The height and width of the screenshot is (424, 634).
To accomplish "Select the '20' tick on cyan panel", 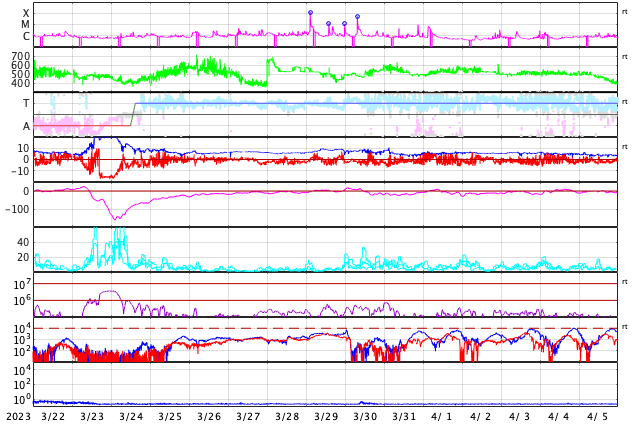I will [23, 257].
